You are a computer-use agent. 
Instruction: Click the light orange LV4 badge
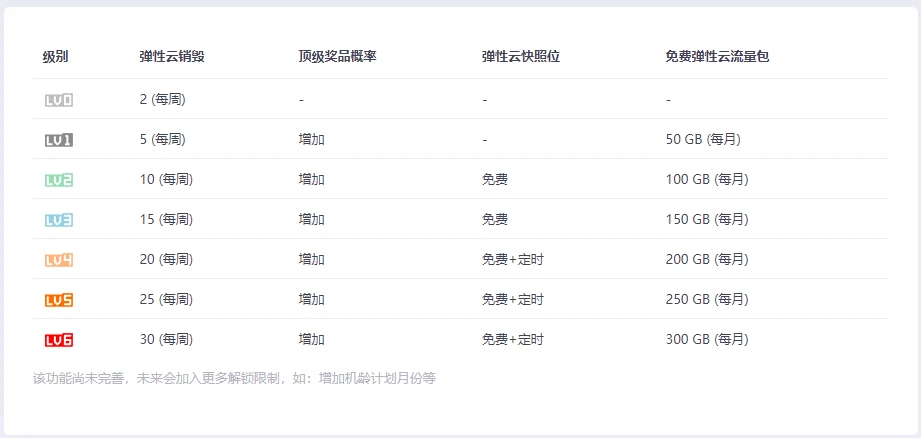(x=59, y=260)
